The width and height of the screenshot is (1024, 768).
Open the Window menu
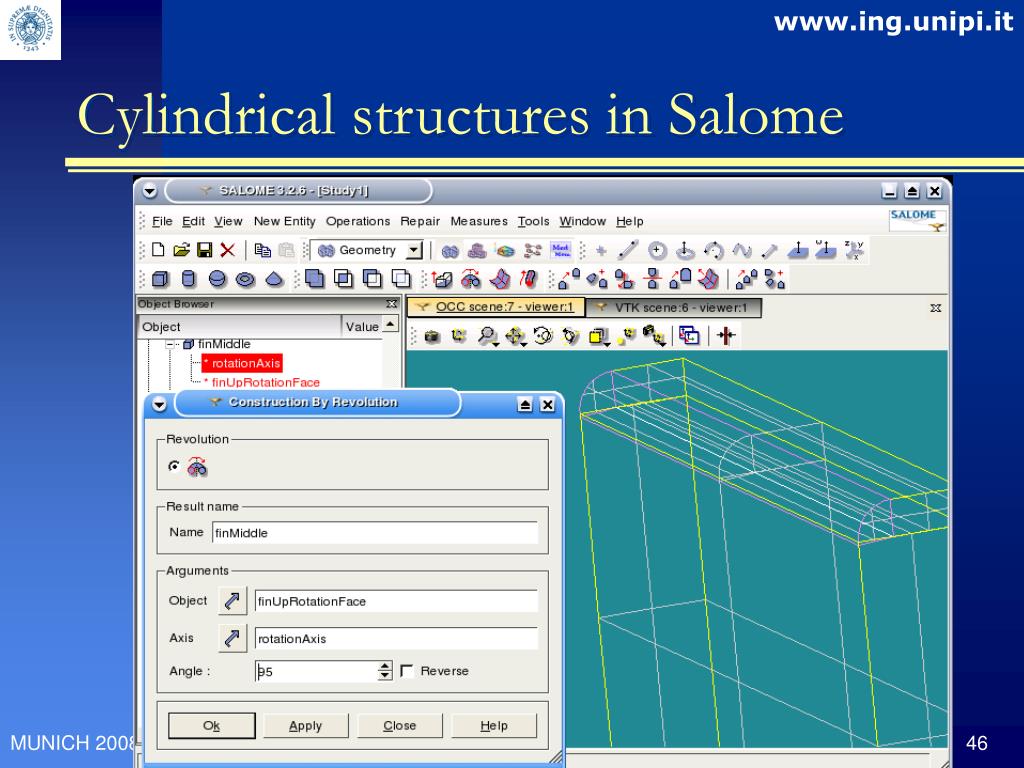pos(582,221)
